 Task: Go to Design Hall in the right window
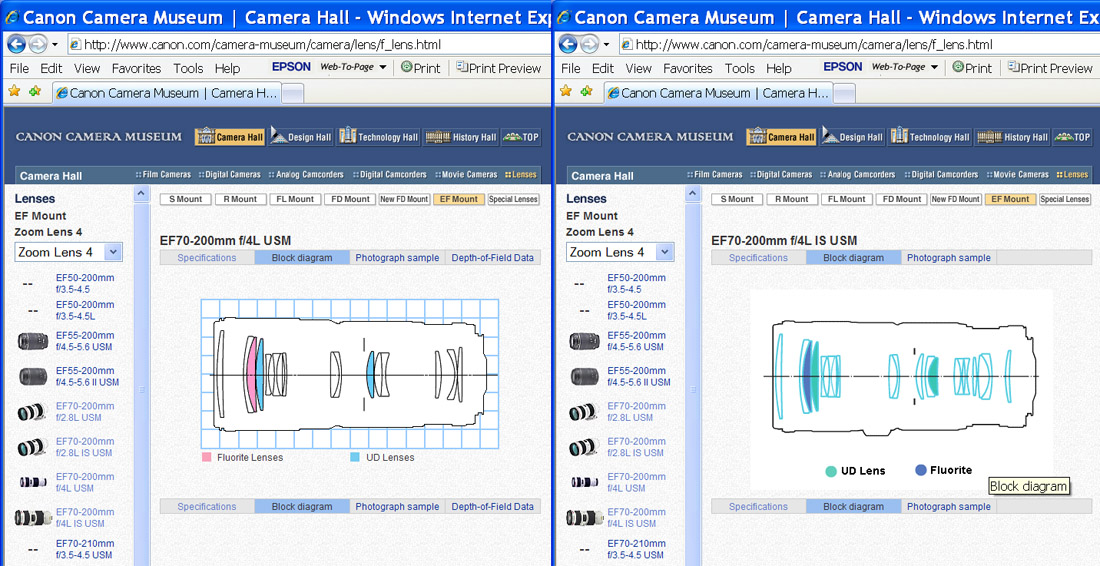[852, 137]
